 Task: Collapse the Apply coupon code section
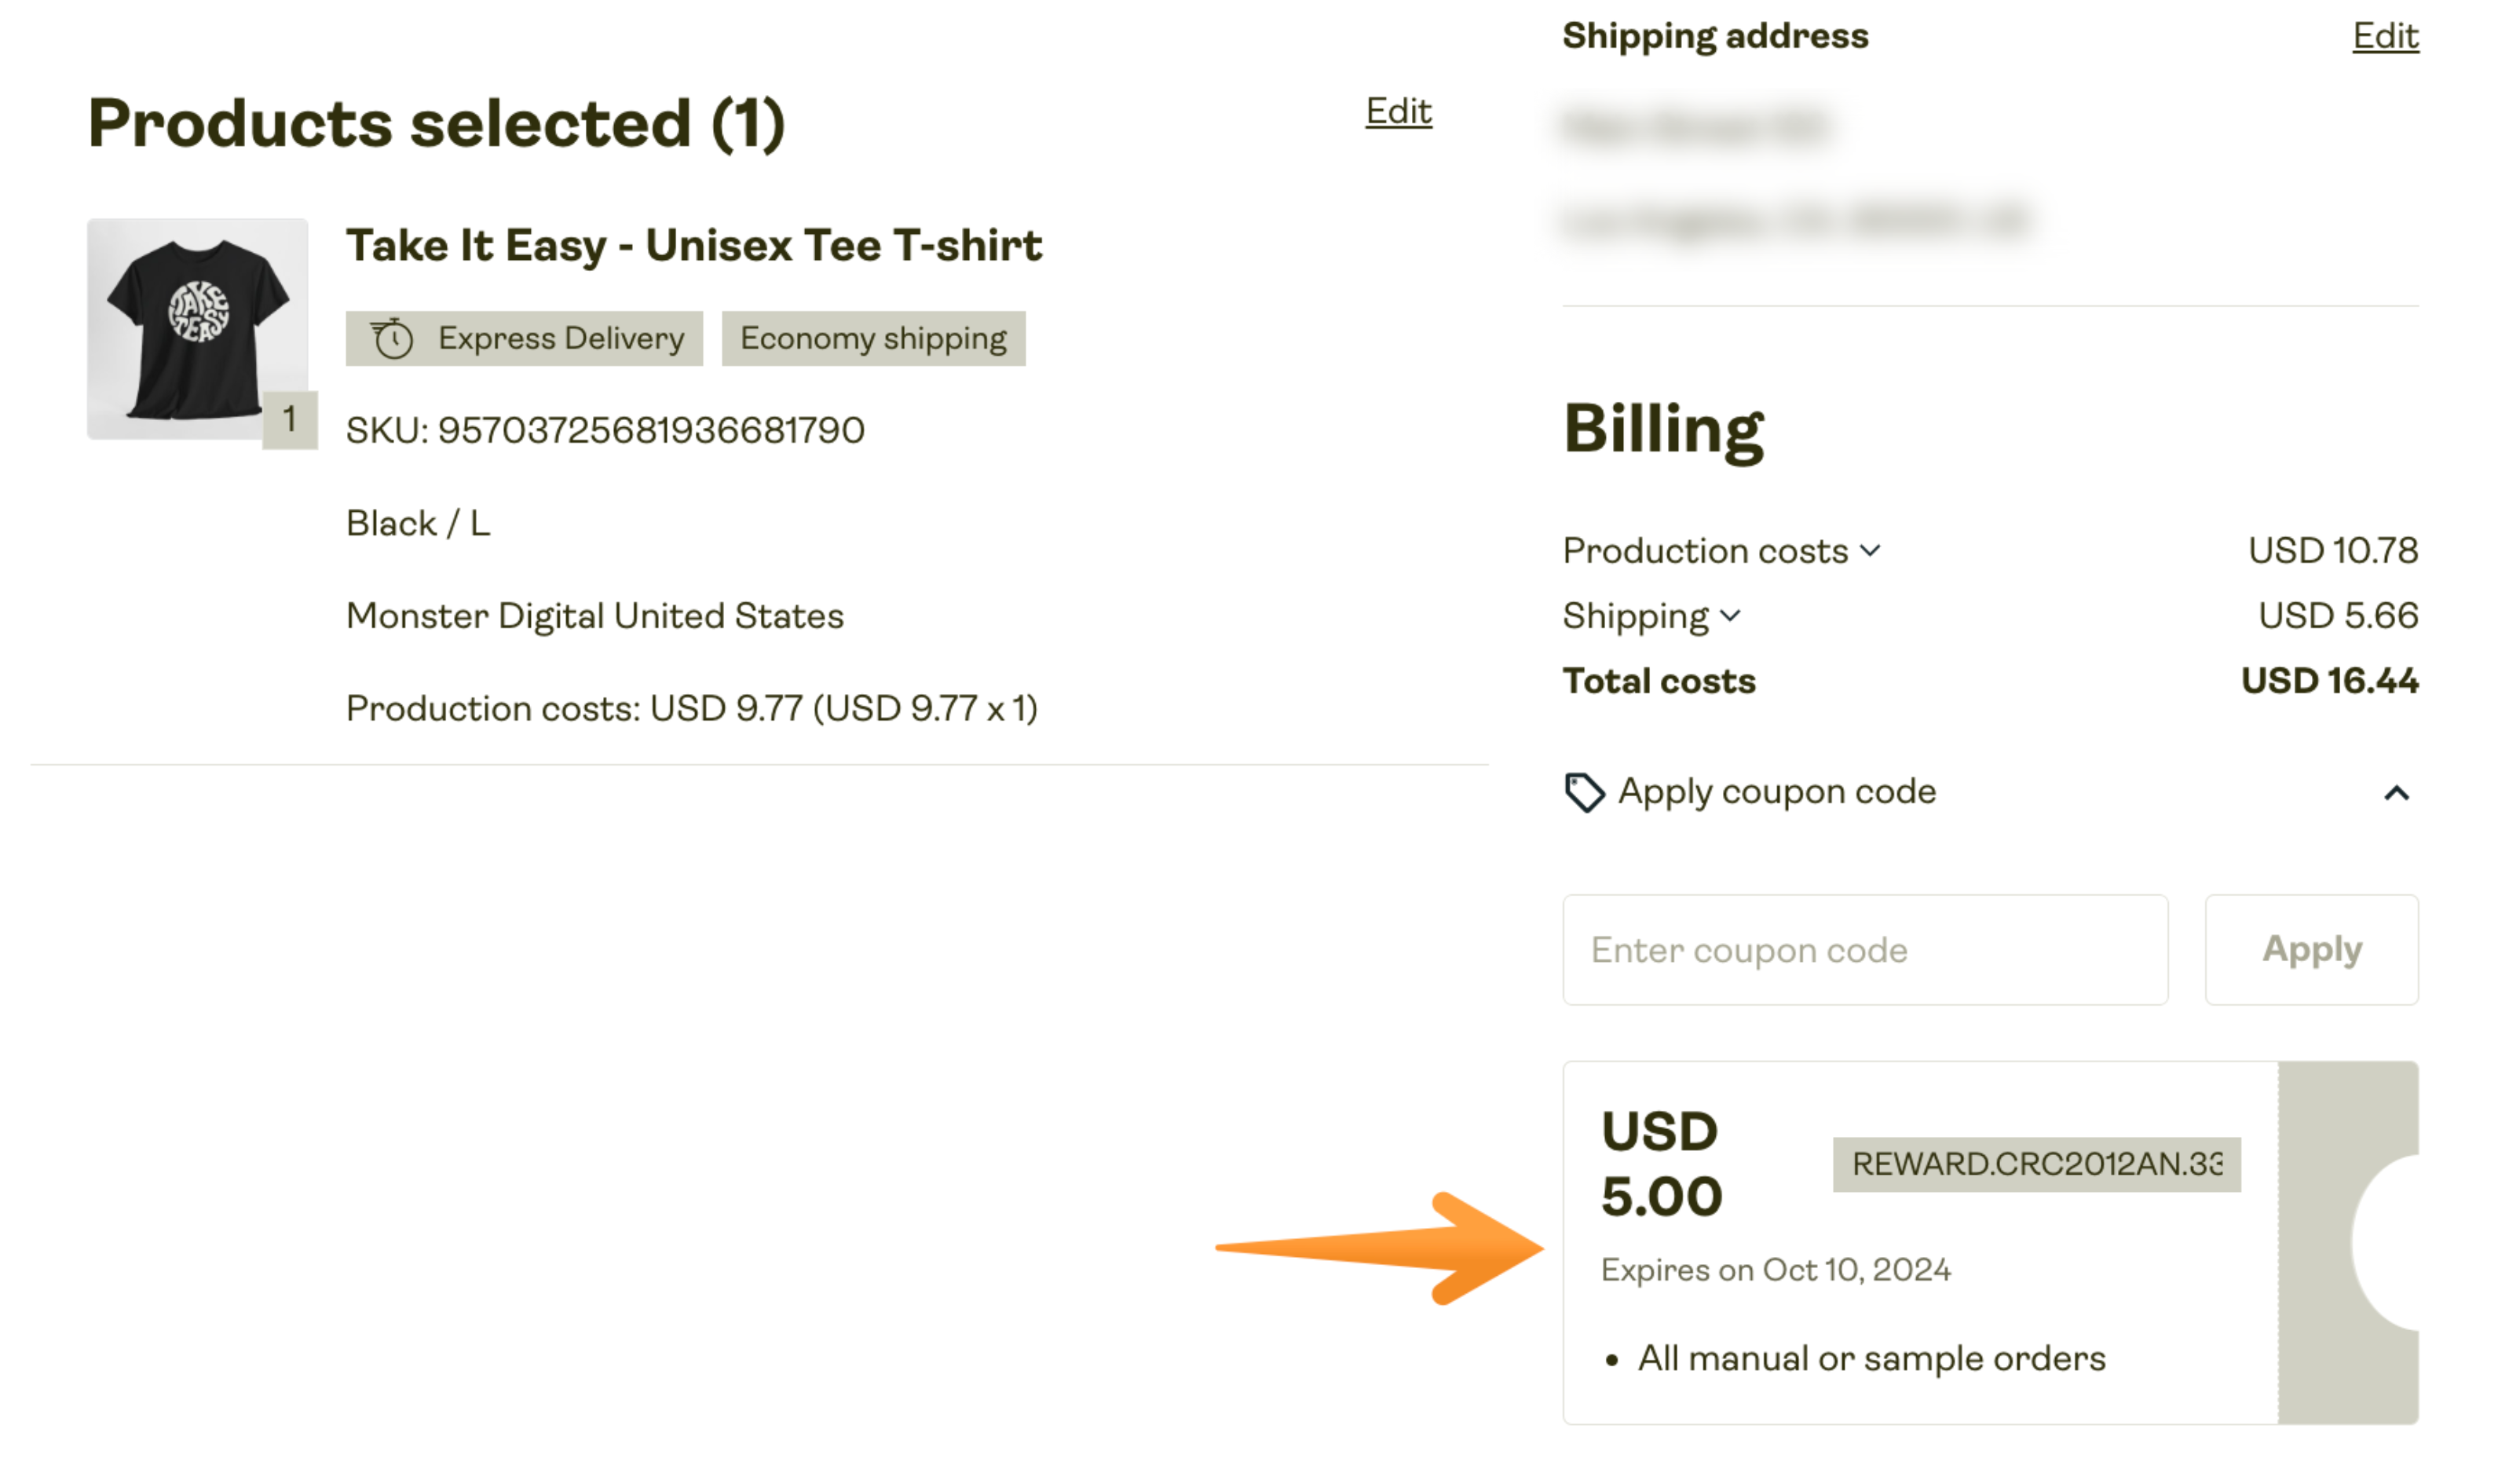click(2396, 794)
